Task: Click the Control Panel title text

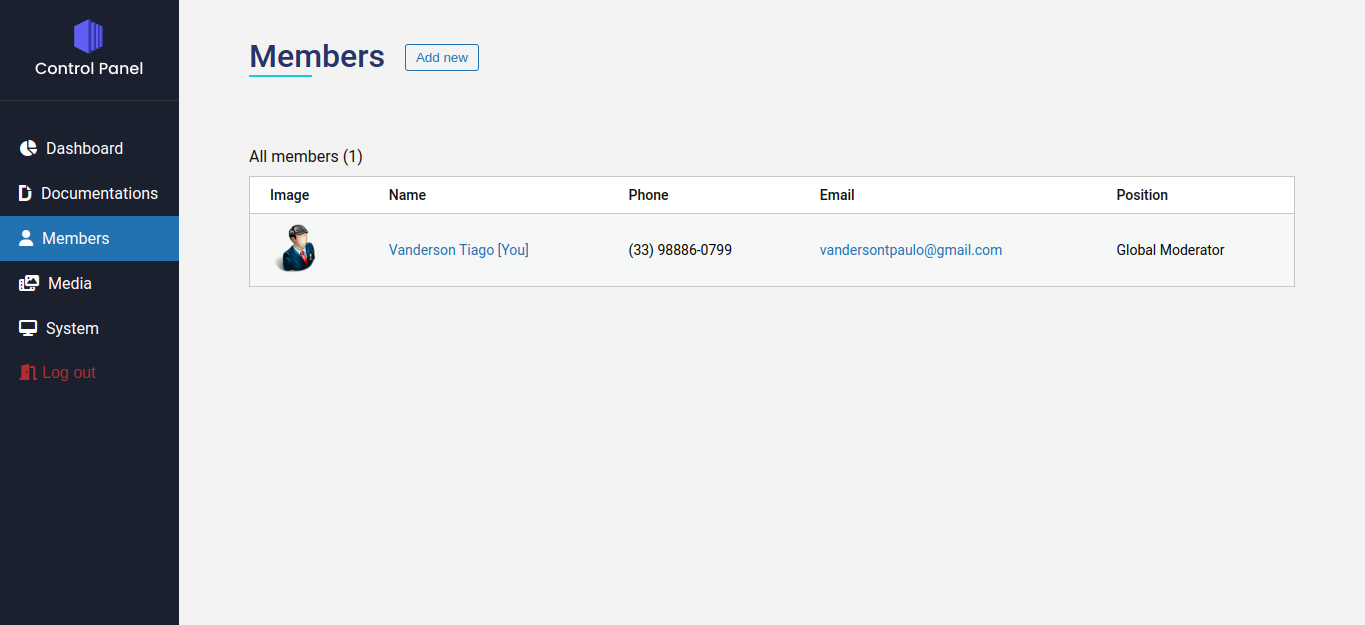Action: click(89, 68)
